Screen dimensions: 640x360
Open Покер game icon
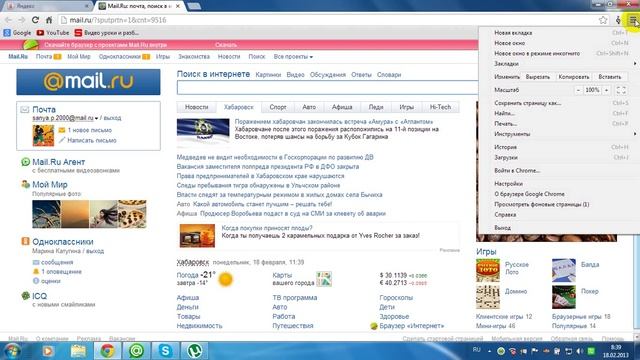[564, 297]
